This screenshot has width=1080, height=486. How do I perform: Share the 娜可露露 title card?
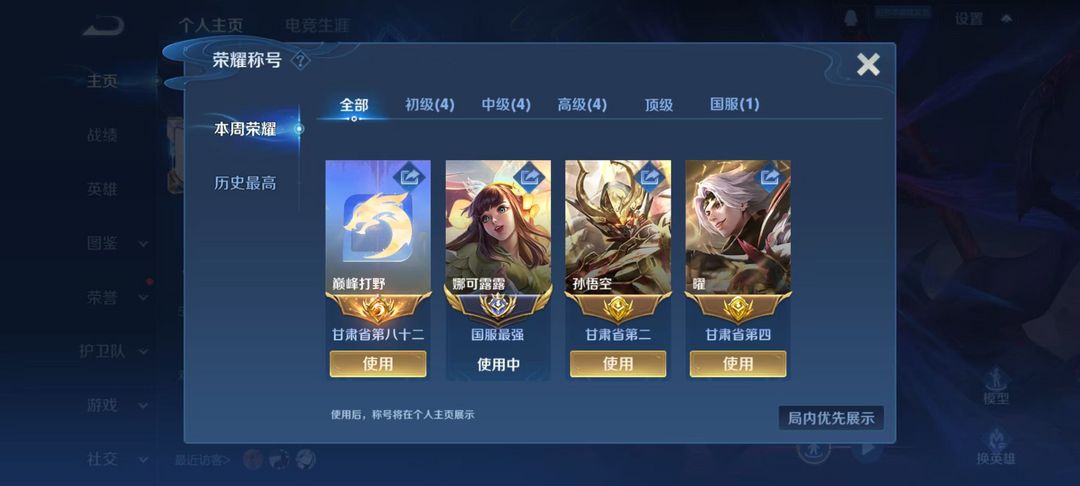pyautogui.click(x=530, y=178)
